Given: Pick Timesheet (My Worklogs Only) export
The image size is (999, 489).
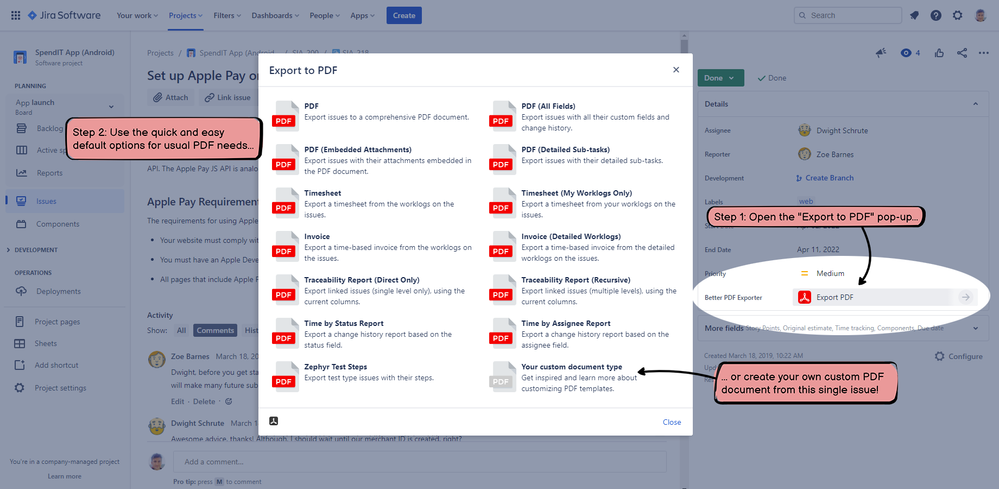Looking at the screenshot, I should tap(584, 203).
